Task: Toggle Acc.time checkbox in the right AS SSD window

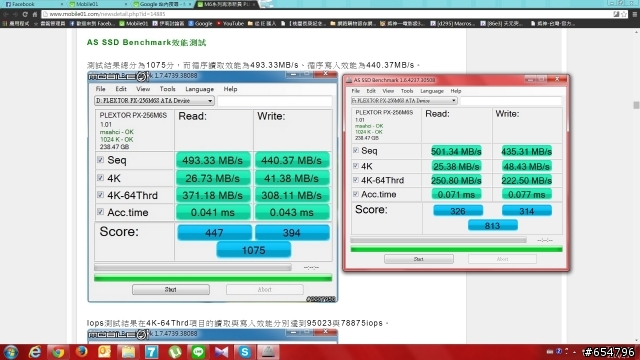Action: click(356, 194)
